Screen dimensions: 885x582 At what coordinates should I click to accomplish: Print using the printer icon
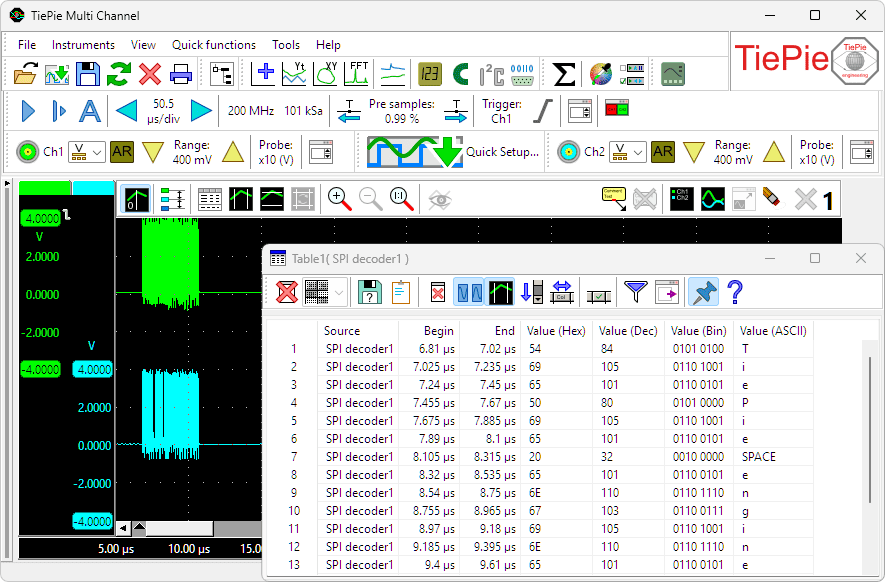pyautogui.click(x=181, y=74)
